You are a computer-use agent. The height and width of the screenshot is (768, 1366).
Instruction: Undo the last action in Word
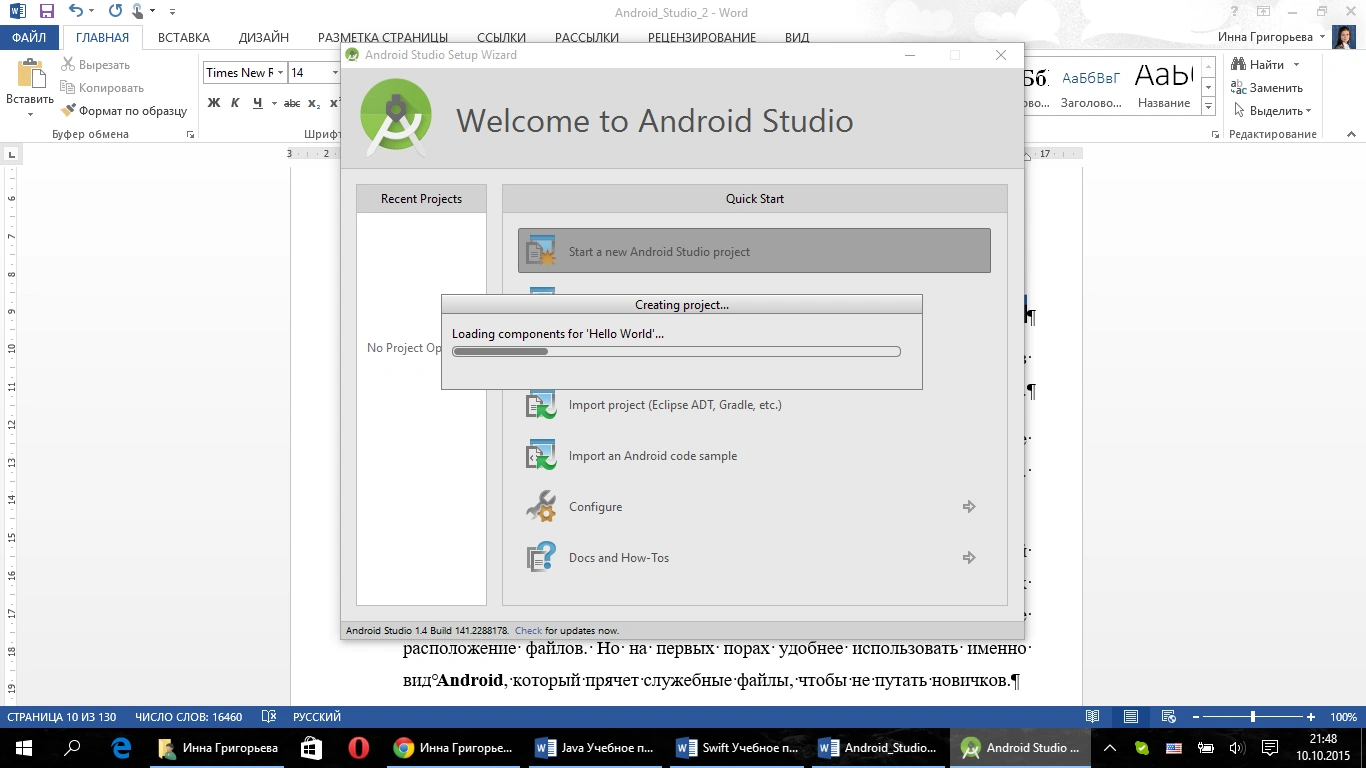pos(77,12)
